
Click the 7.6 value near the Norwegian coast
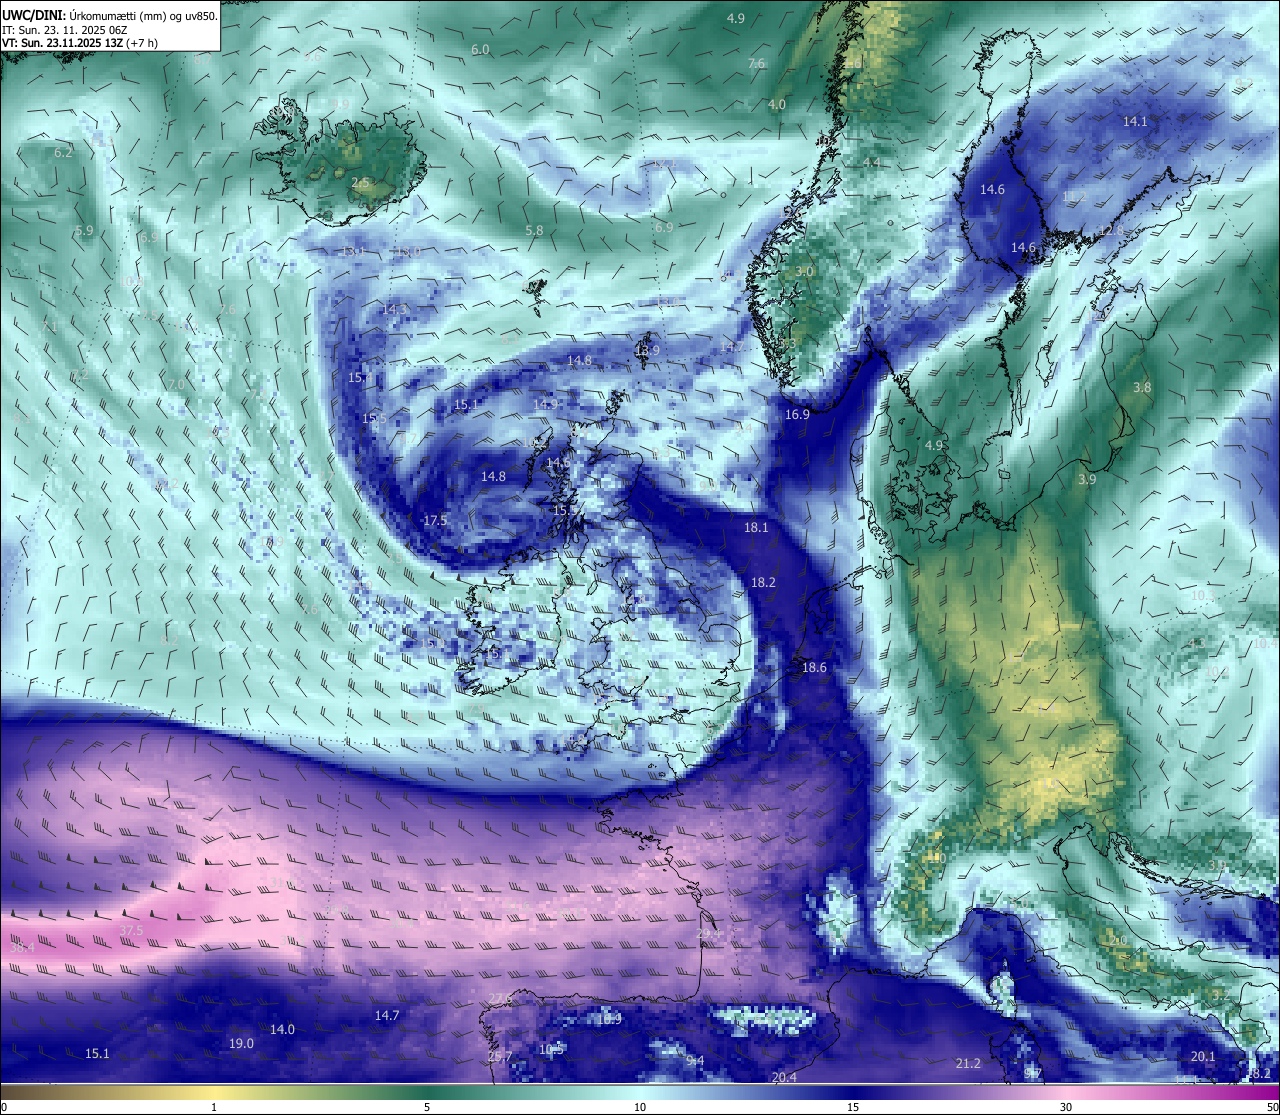pyautogui.click(x=756, y=63)
